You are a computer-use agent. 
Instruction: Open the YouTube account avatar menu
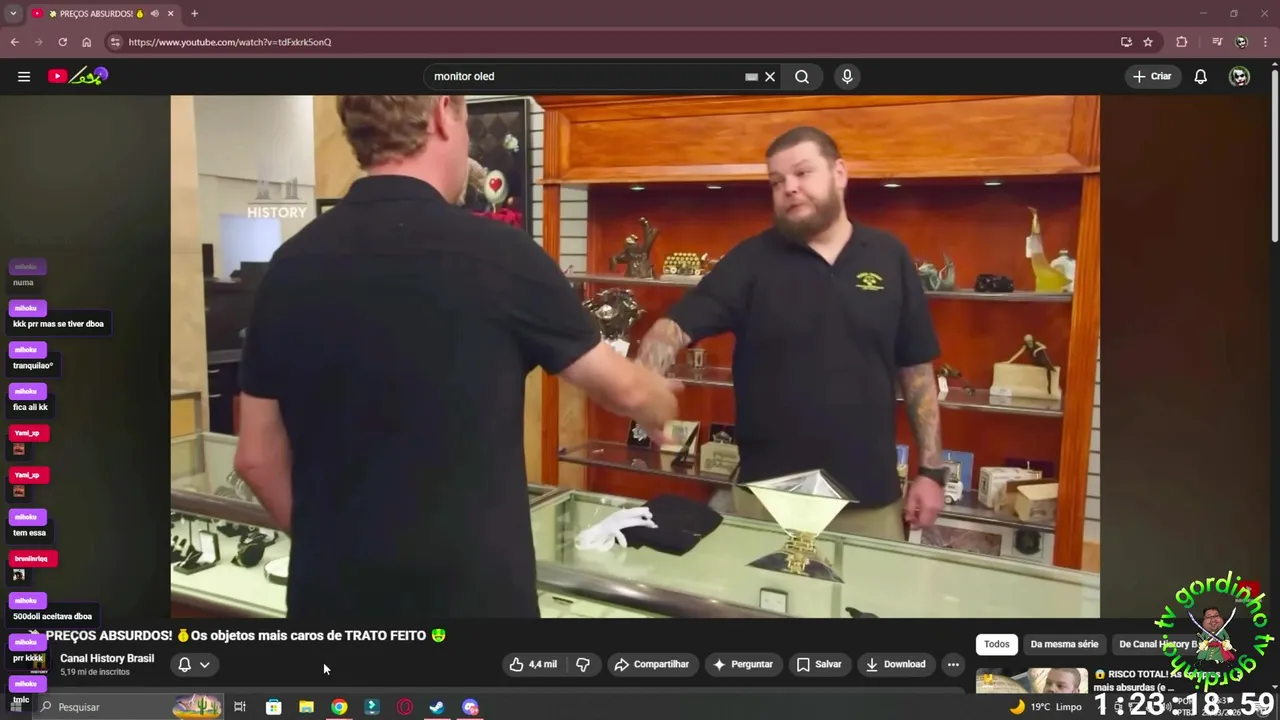[1239, 76]
